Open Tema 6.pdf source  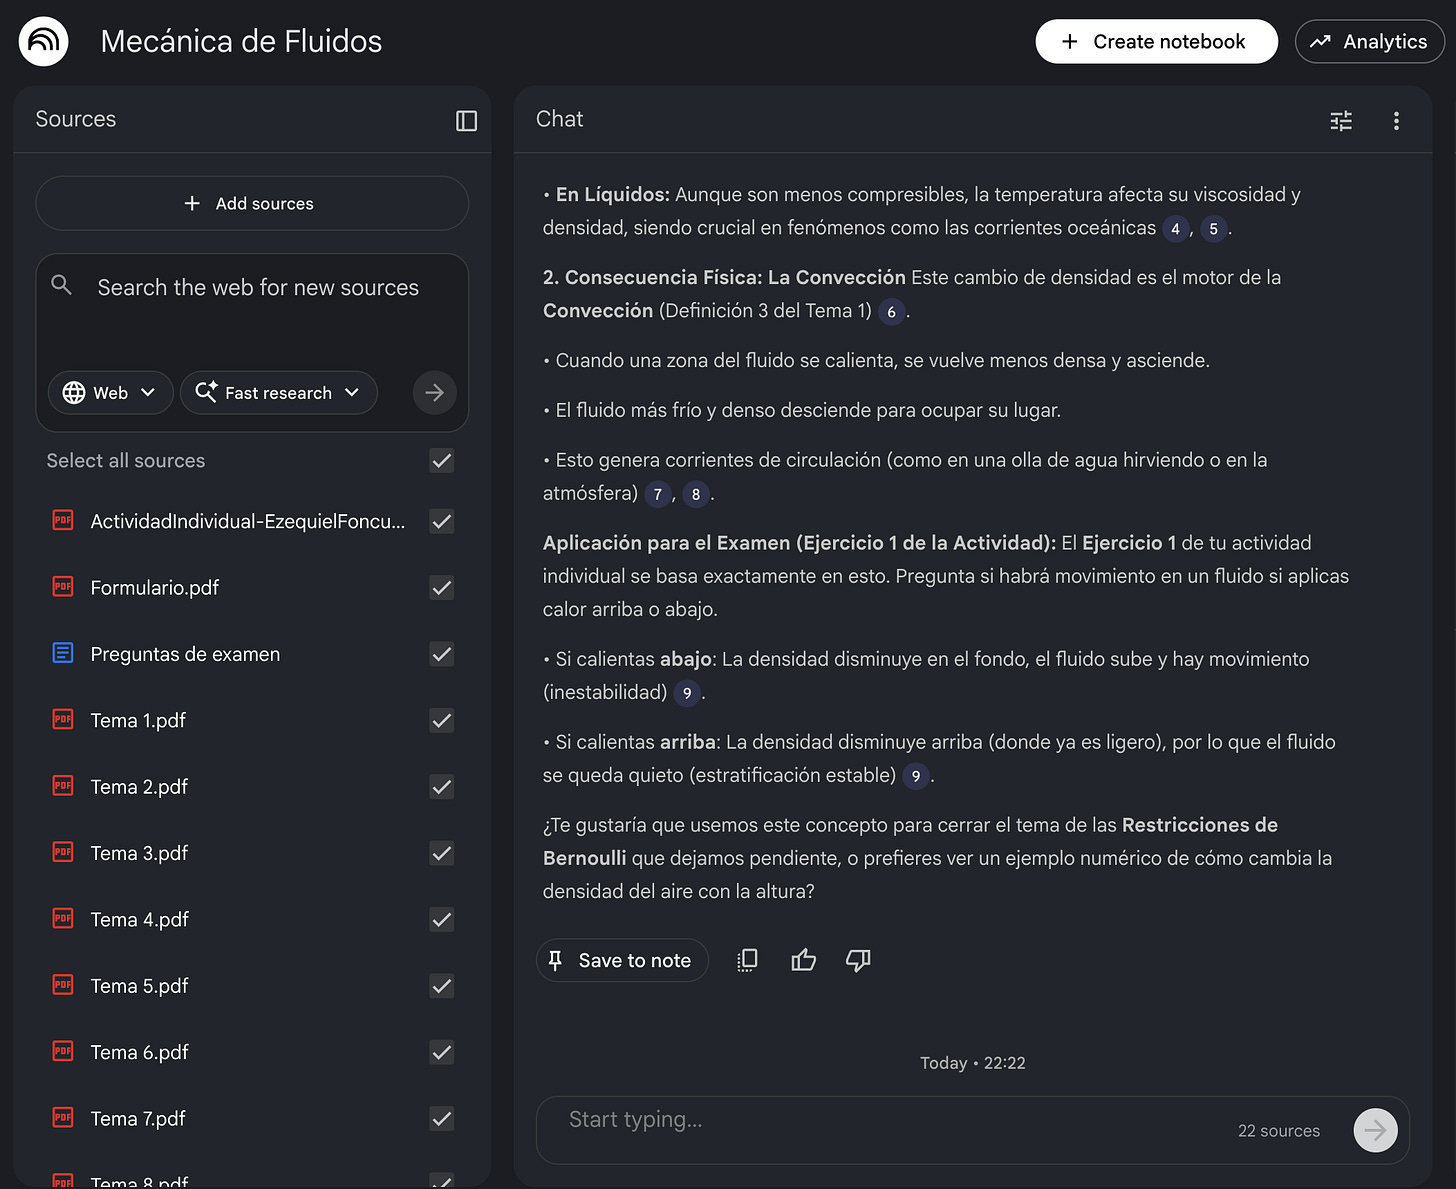pyautogui.click(x=139, y=1052)
